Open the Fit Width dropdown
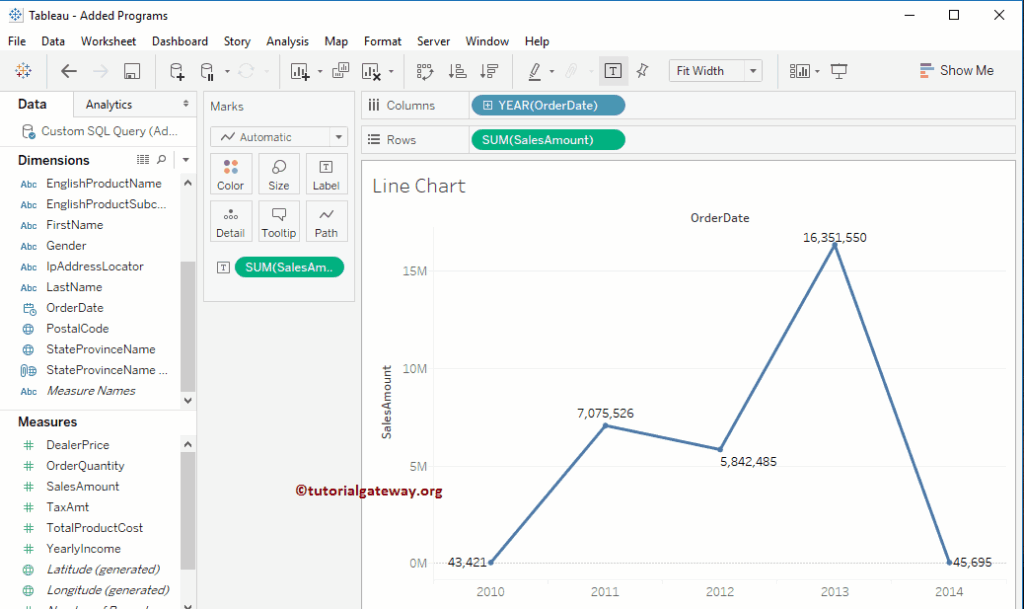This screenshot has height=609, width=1024. pyautogui.click(x=753, y=70)
